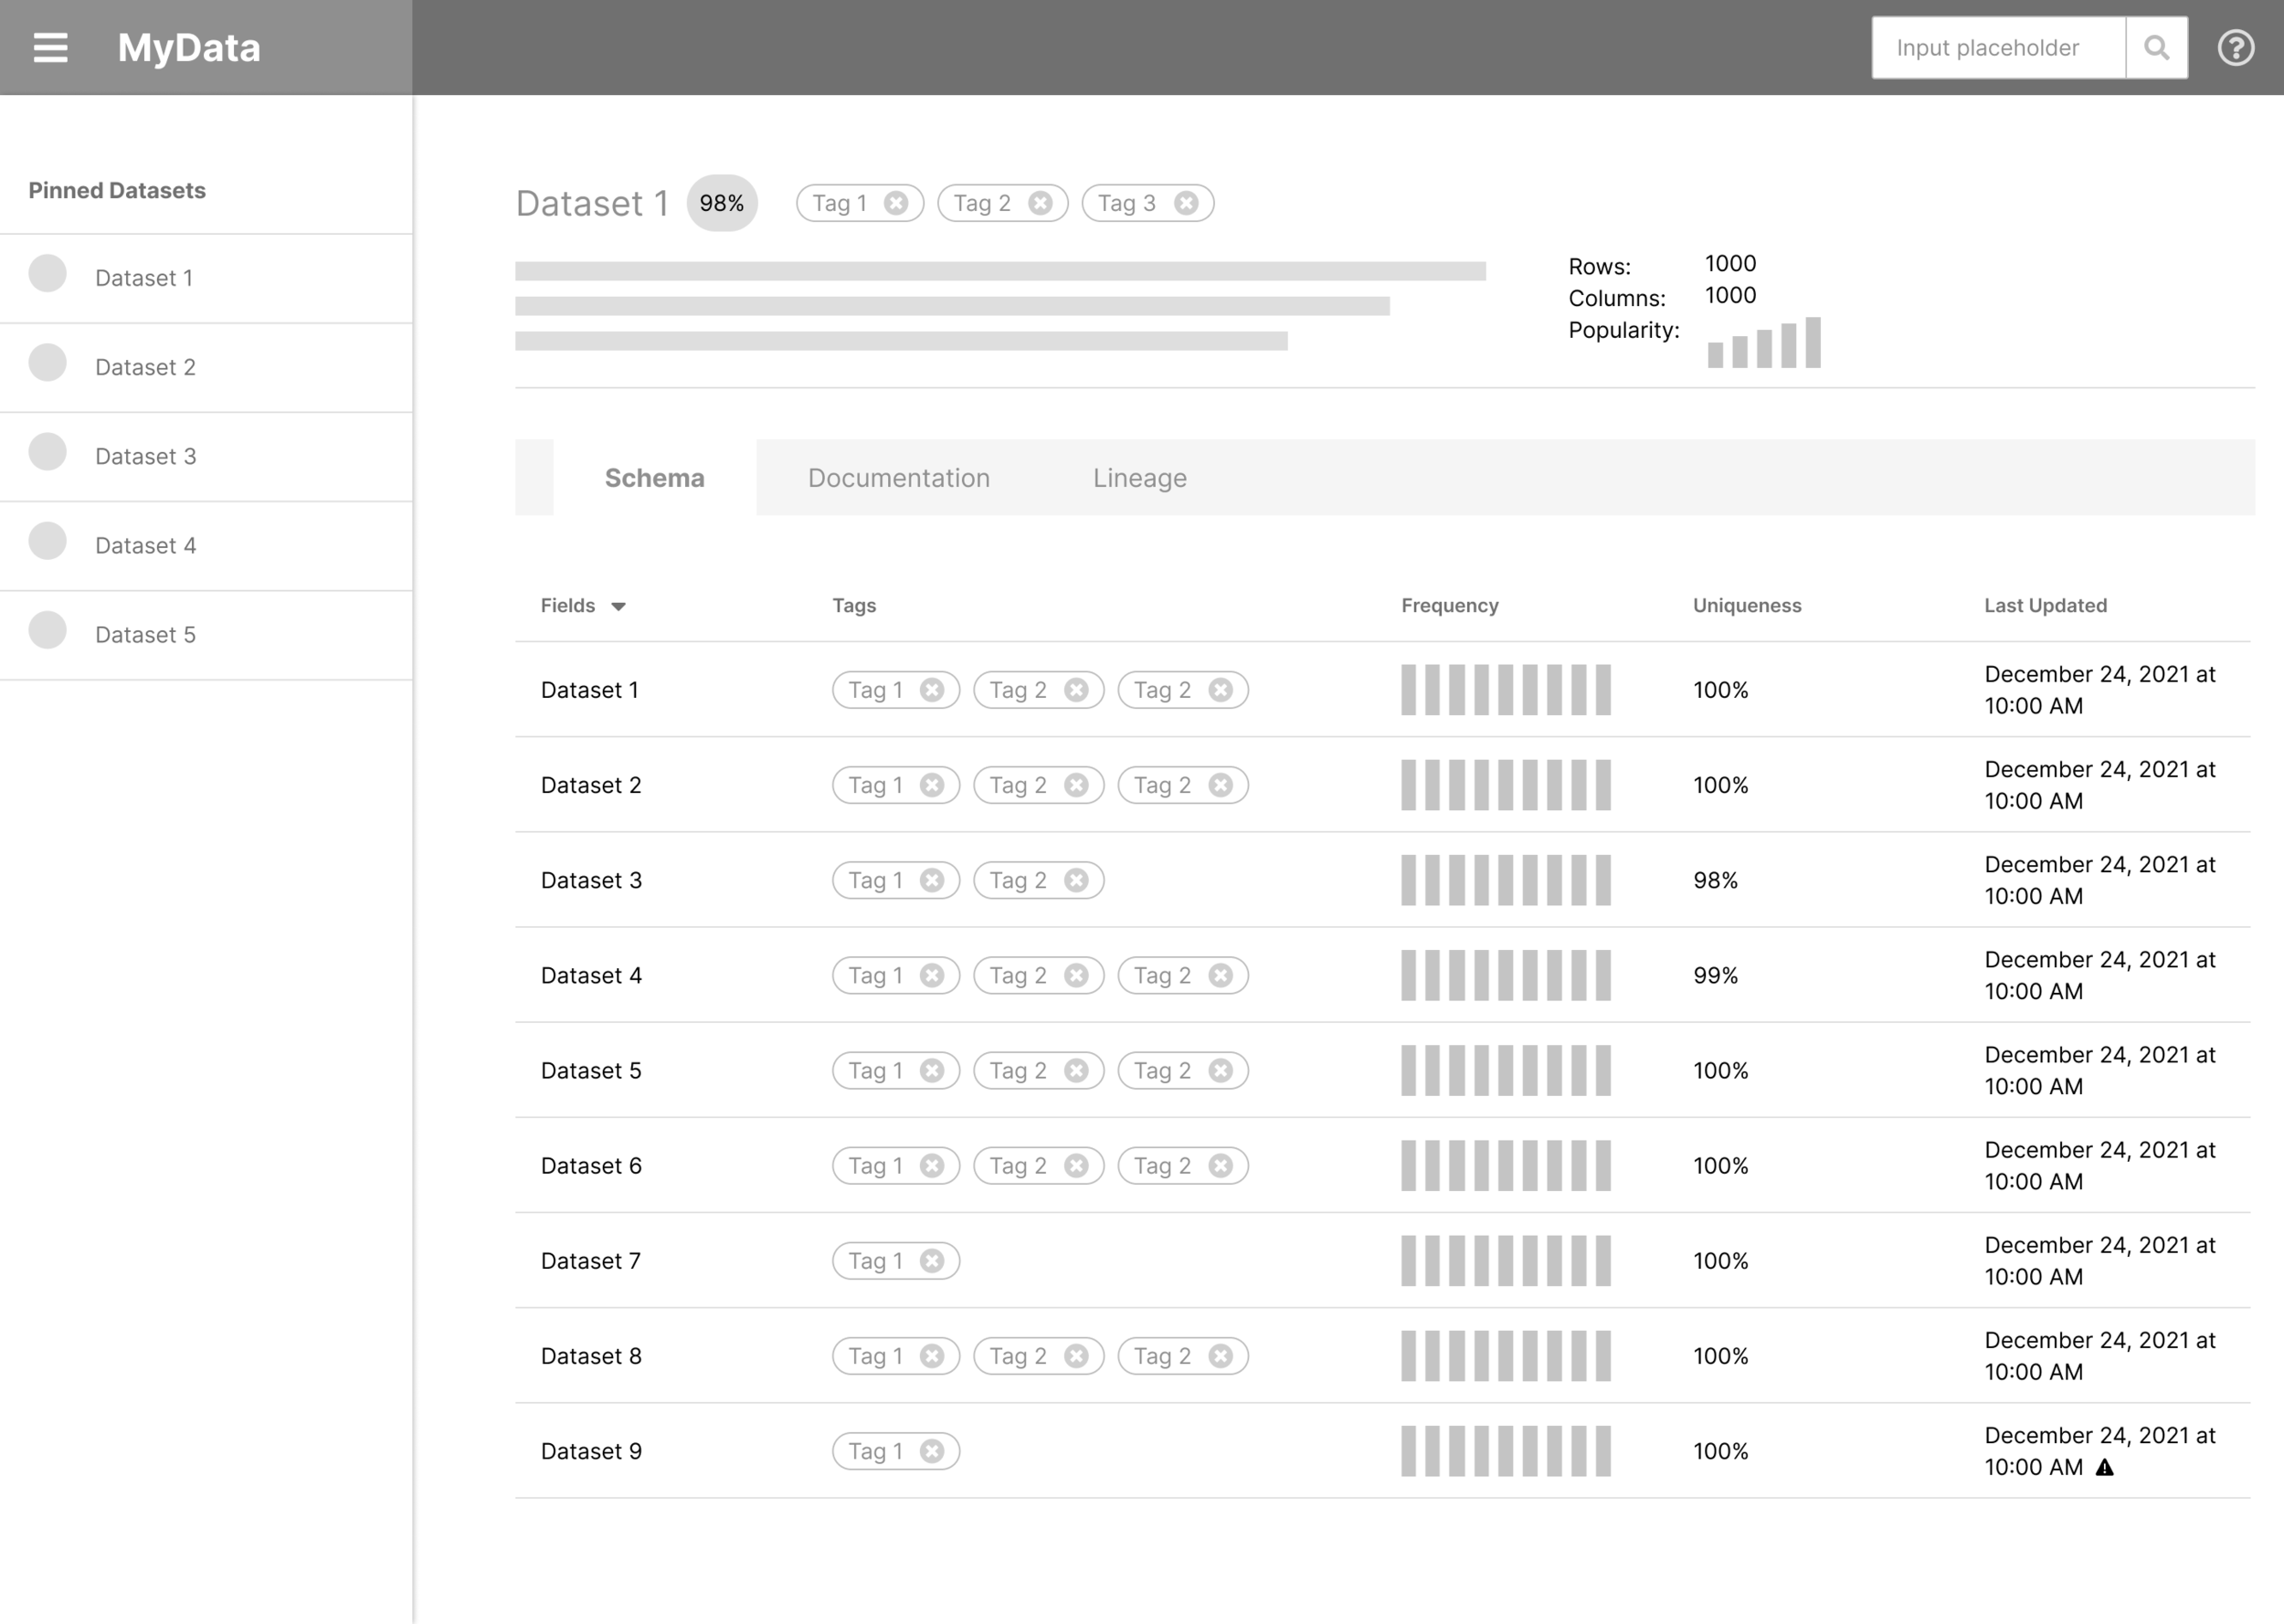Switch to the Documentation tab
Screen dimensions: 2284x1624
(898, 478)
